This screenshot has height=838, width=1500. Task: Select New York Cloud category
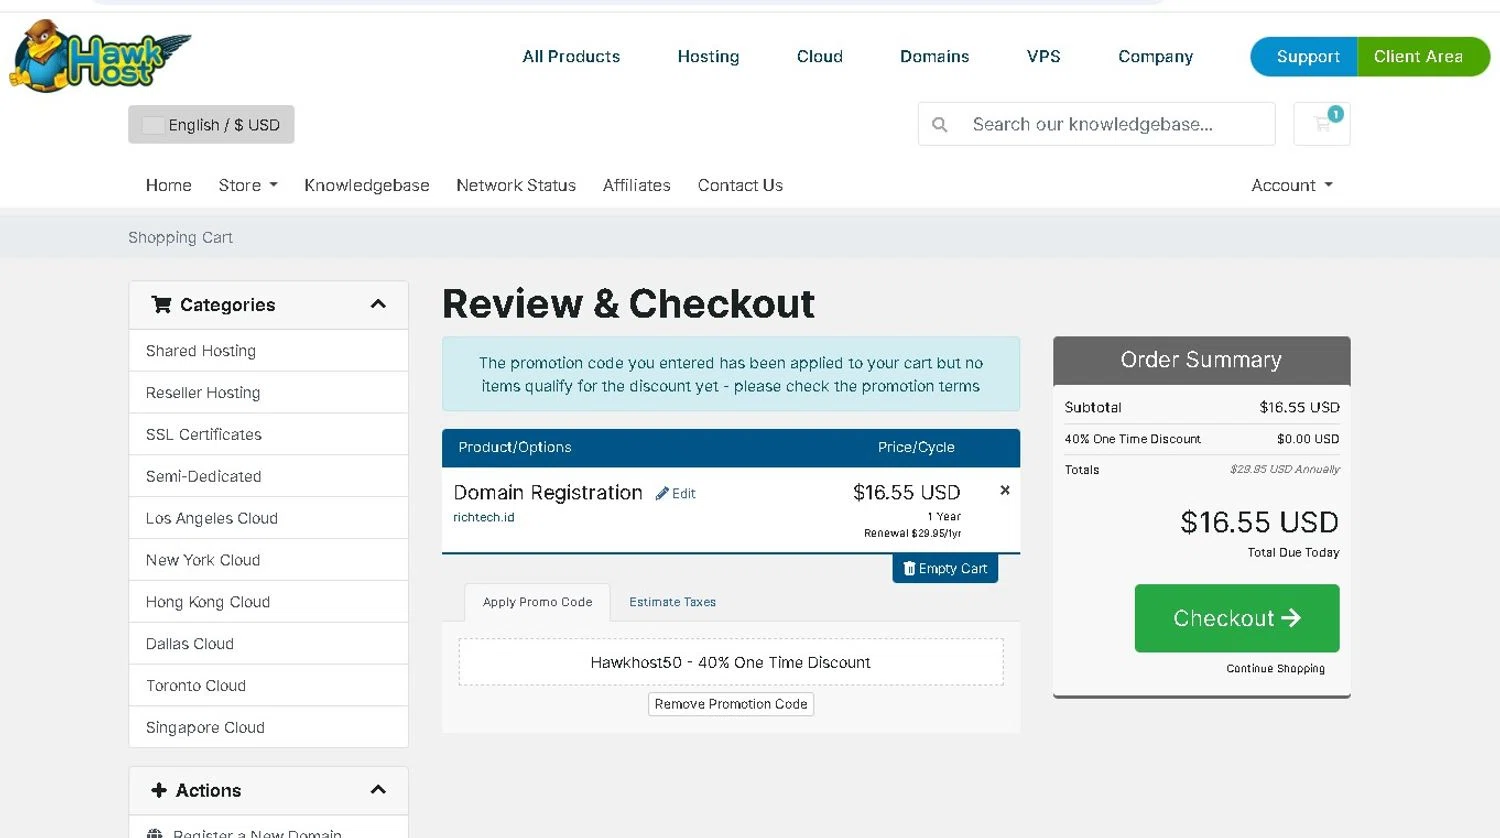(x=268, y=560)
